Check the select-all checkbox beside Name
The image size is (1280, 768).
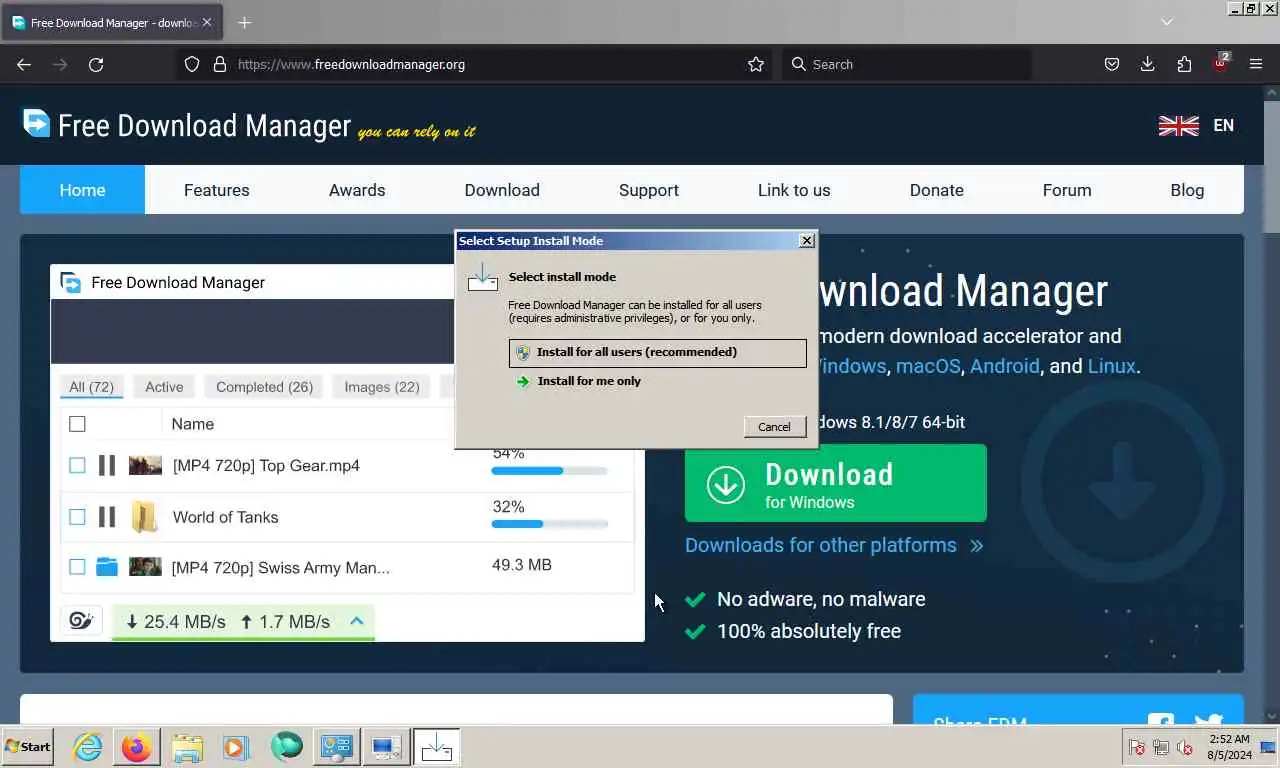tap(77, 424)
